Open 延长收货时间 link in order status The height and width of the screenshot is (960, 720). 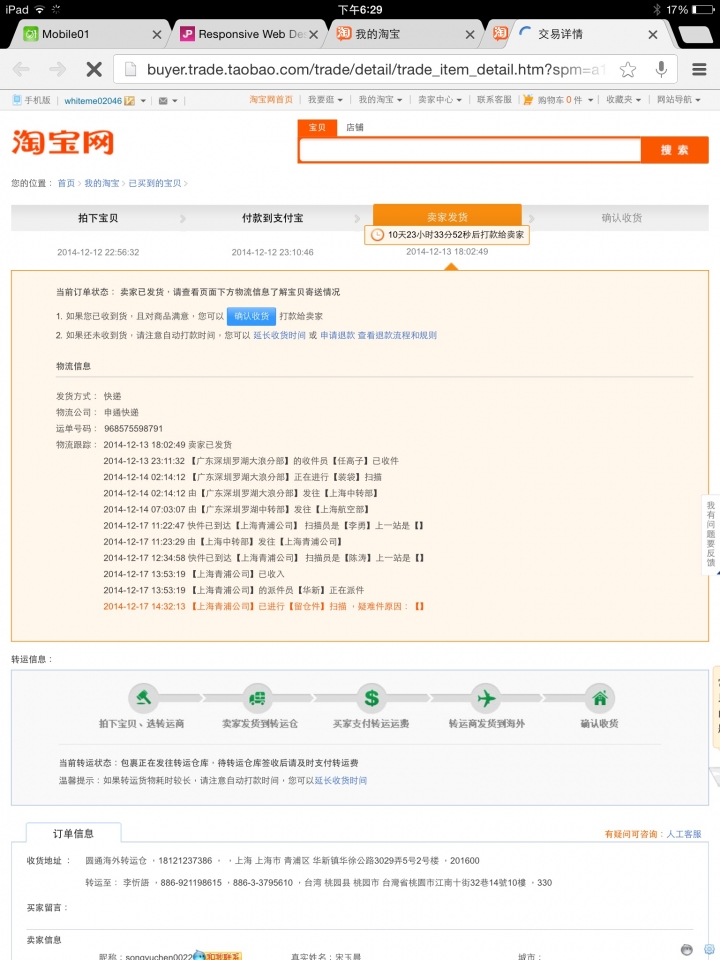[x=279, y=336]
